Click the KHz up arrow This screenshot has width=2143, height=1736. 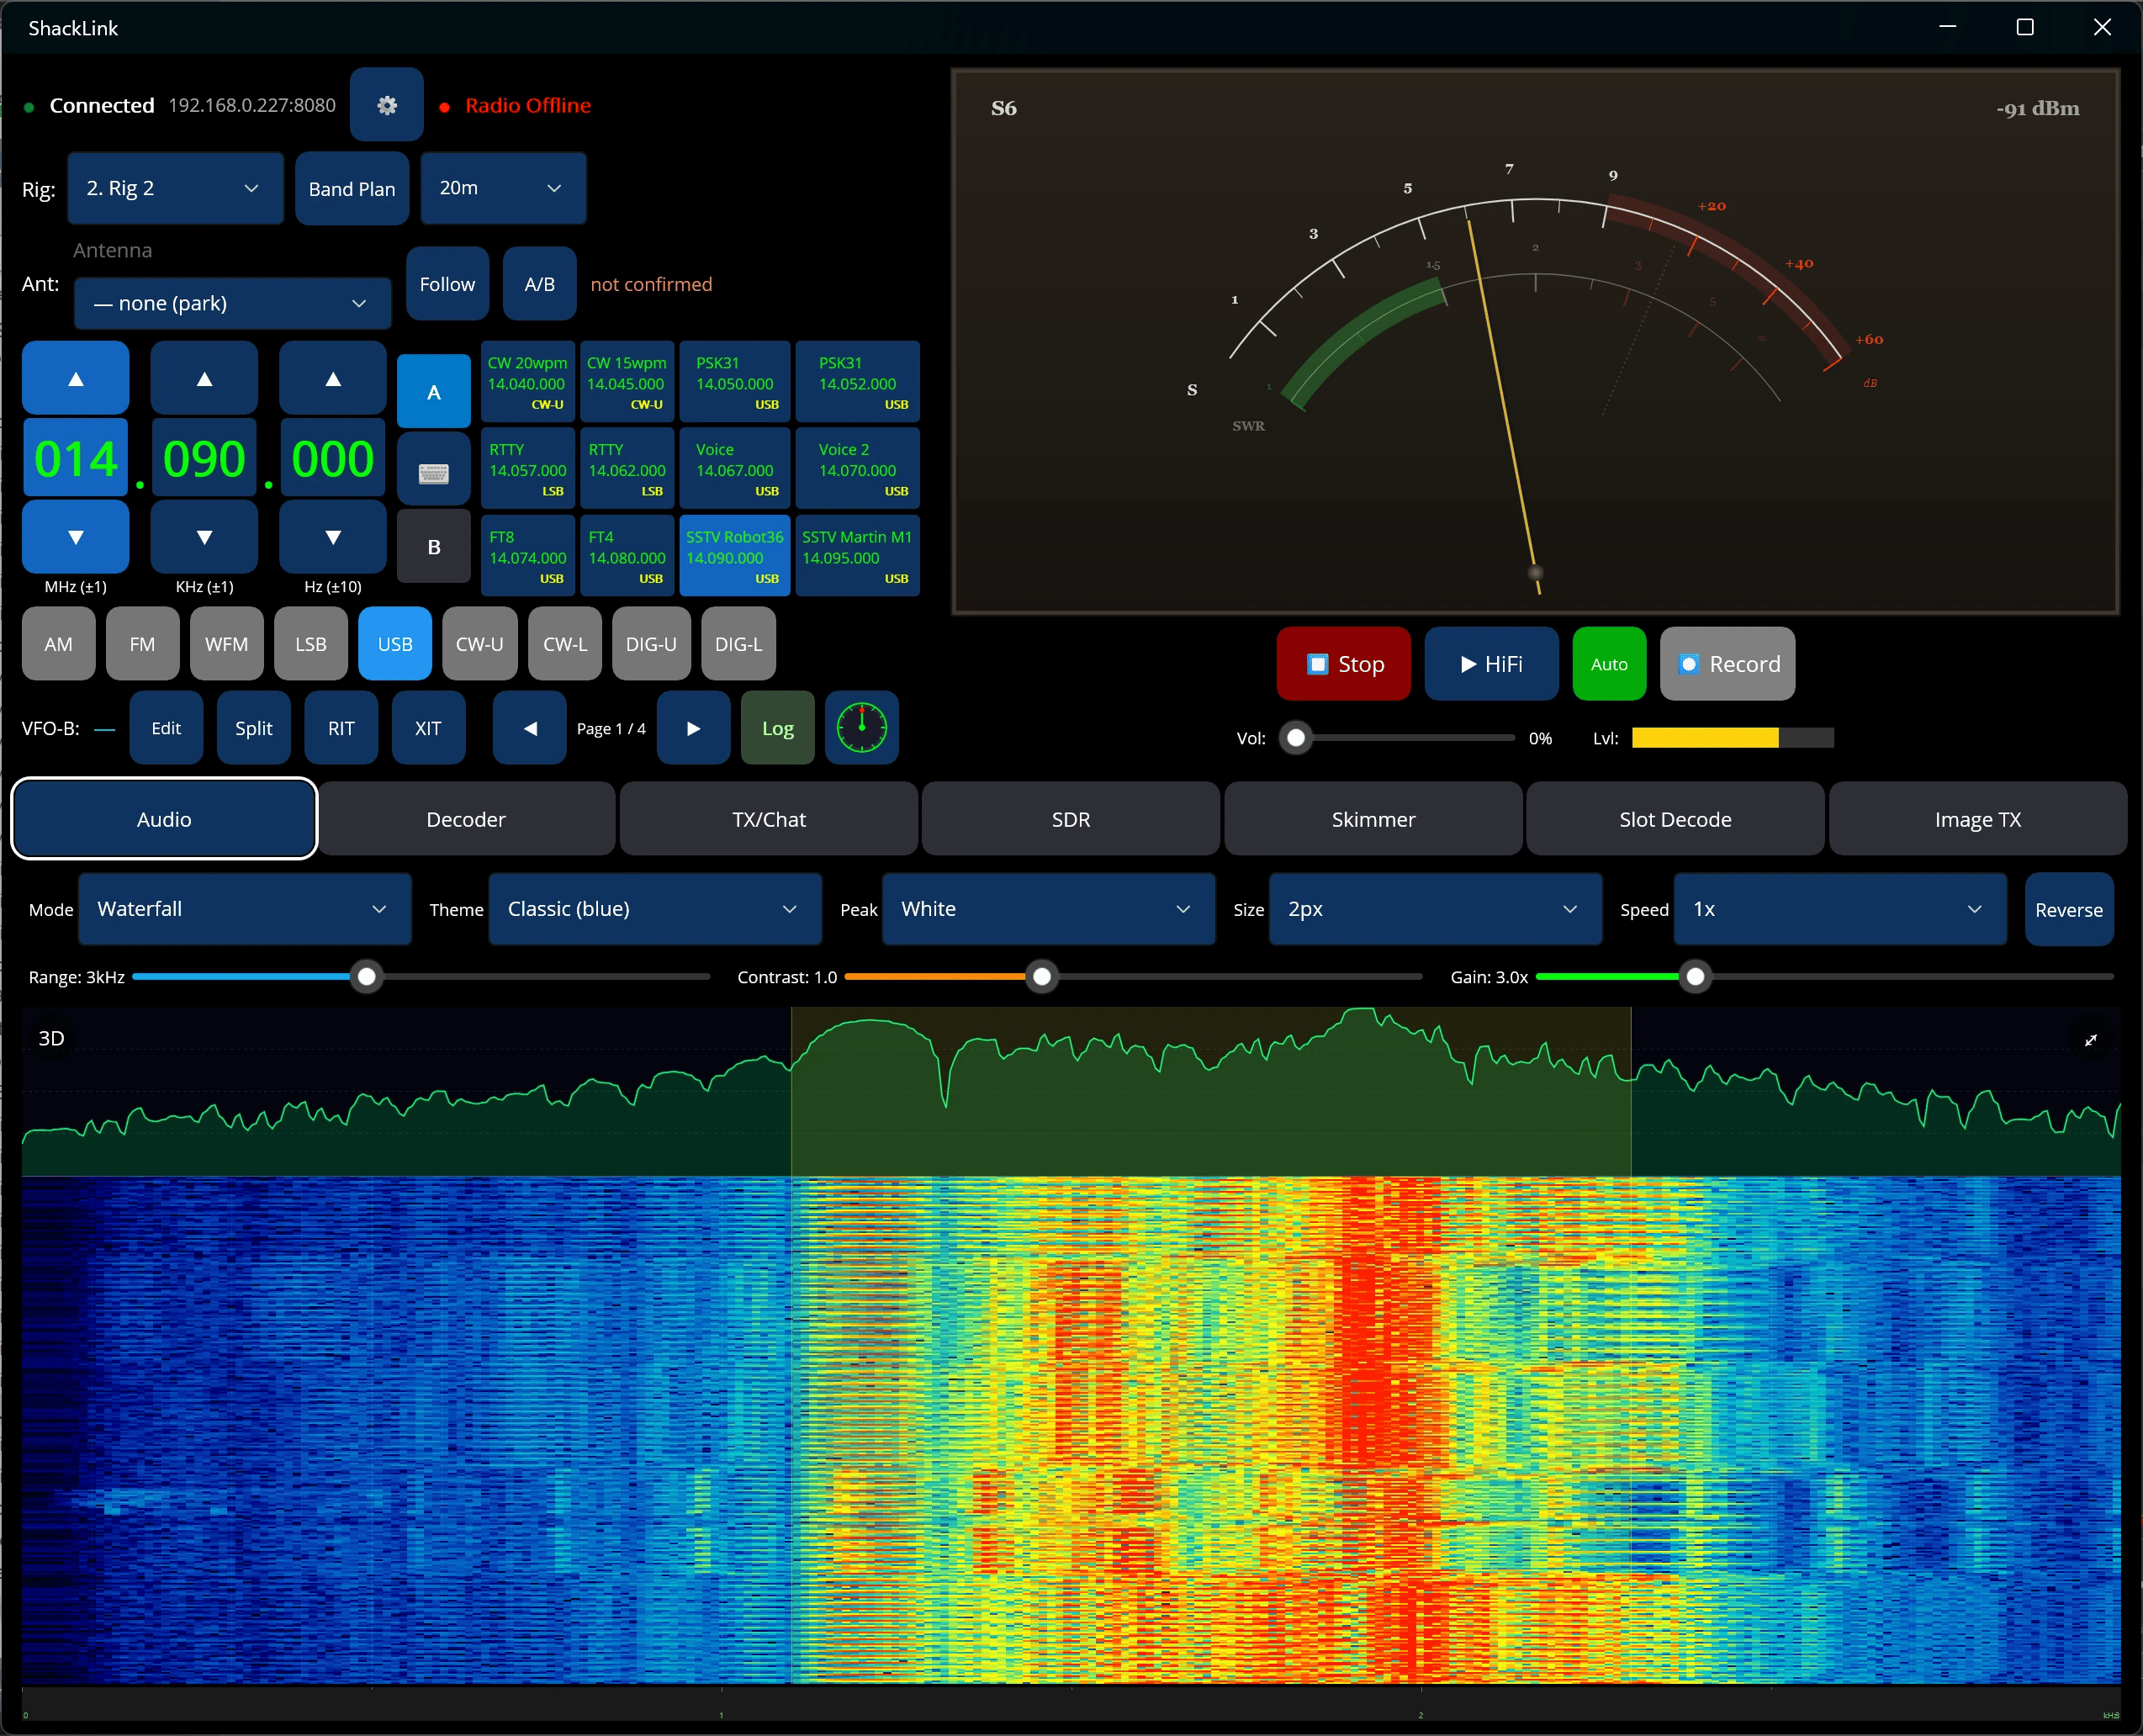click(204, 379)
